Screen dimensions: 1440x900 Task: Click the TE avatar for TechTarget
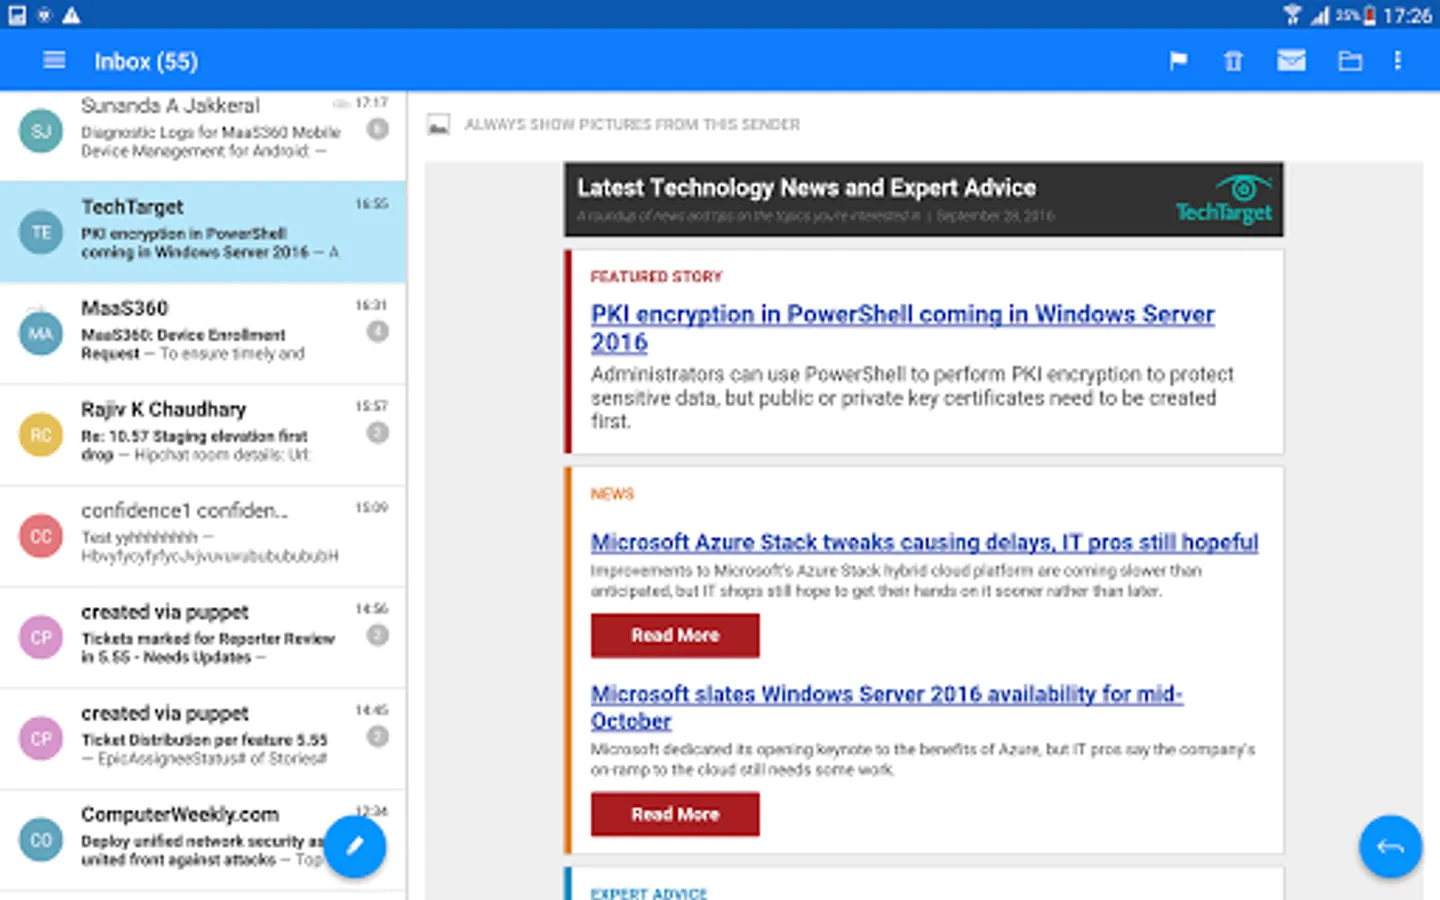[x=41, y=232]
